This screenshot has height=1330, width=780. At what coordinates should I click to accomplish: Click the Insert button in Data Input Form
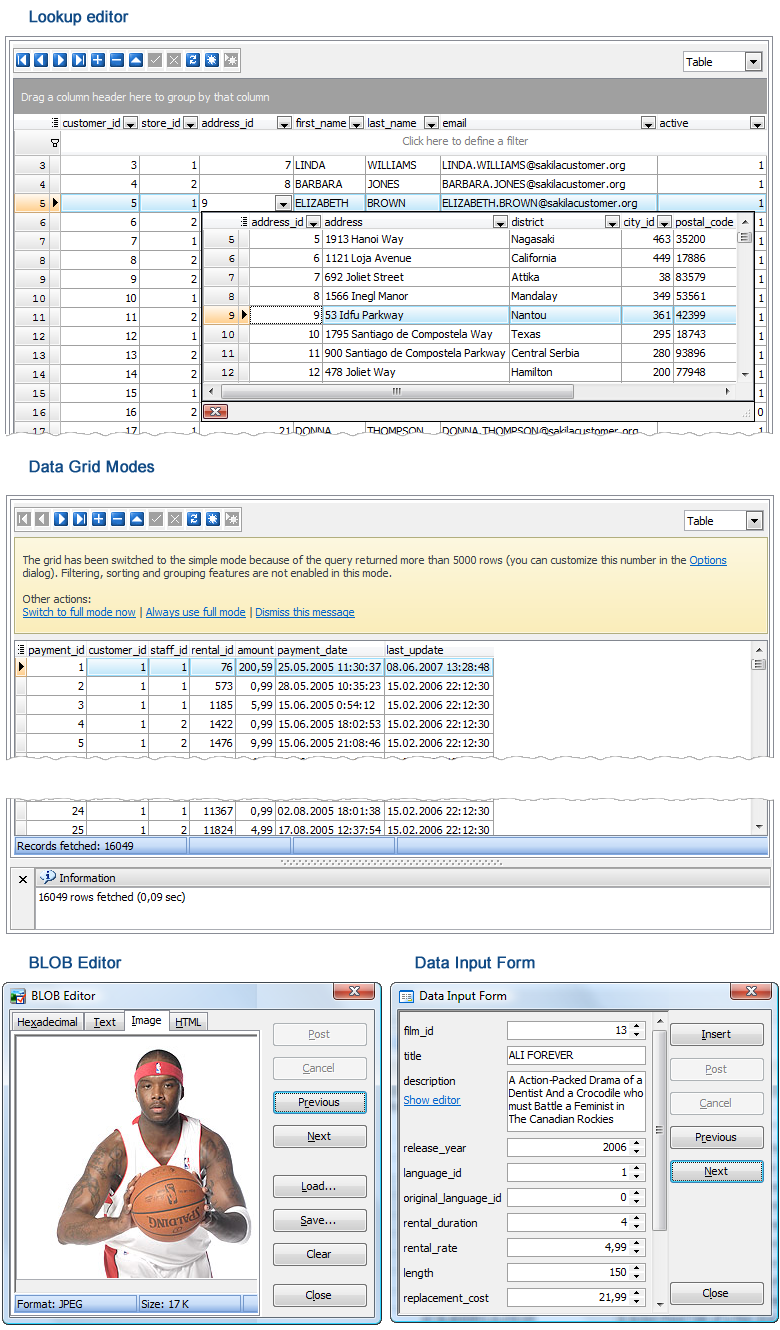pos(715,1034)
